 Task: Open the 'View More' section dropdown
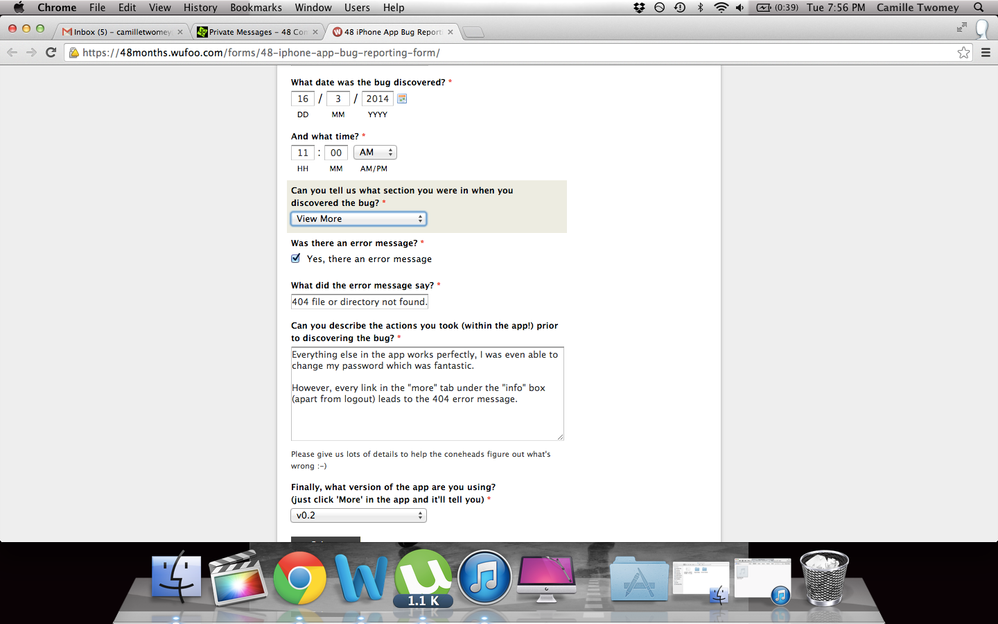pyautogui.click(x=358, y=218)
